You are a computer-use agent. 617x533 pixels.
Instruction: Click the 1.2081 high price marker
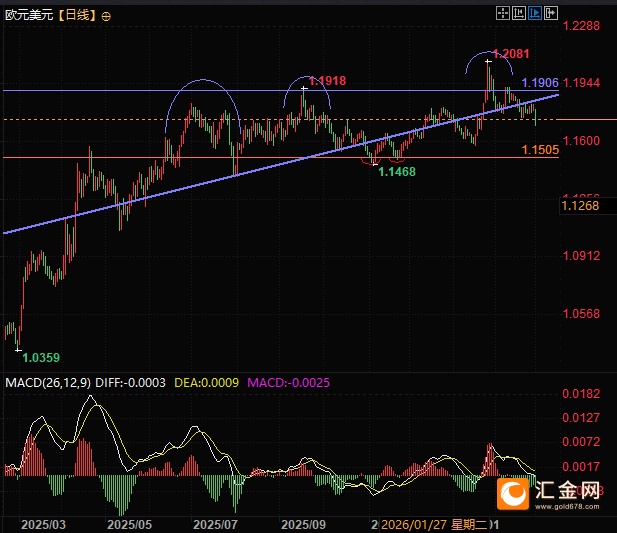tap(511, 53)
